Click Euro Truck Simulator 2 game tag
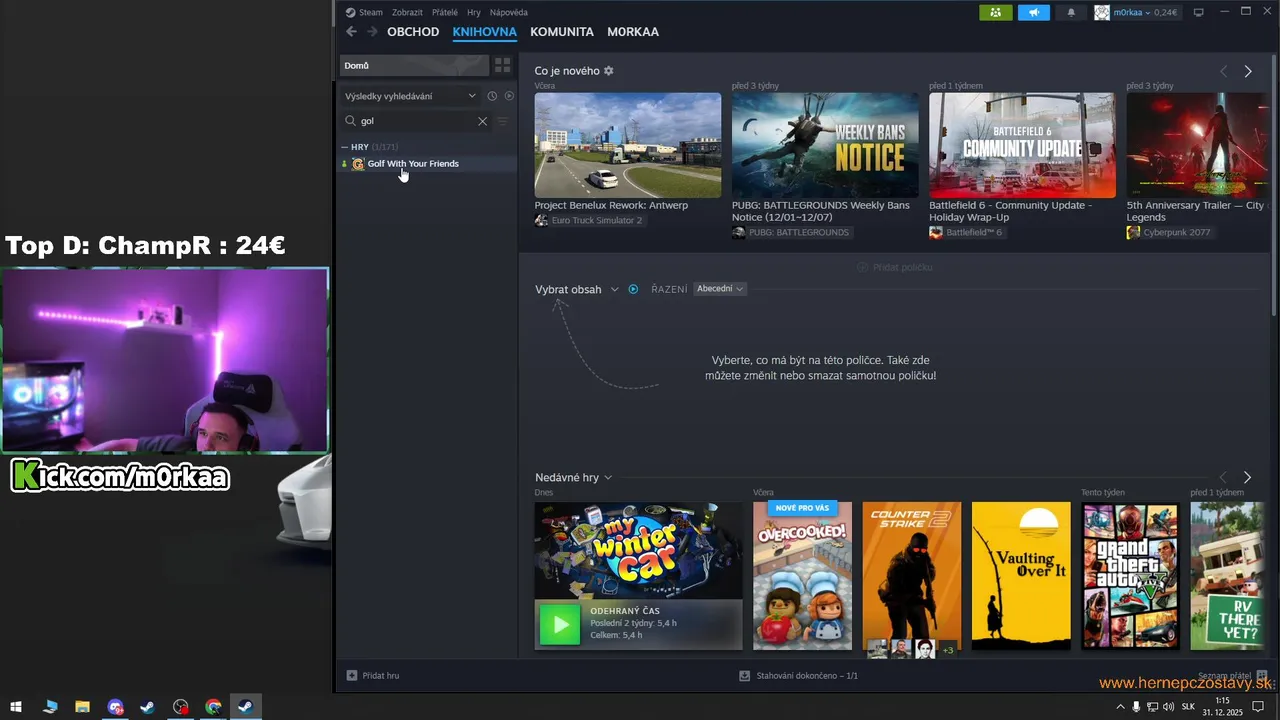The image size is (1280, 720). (589, 220)
